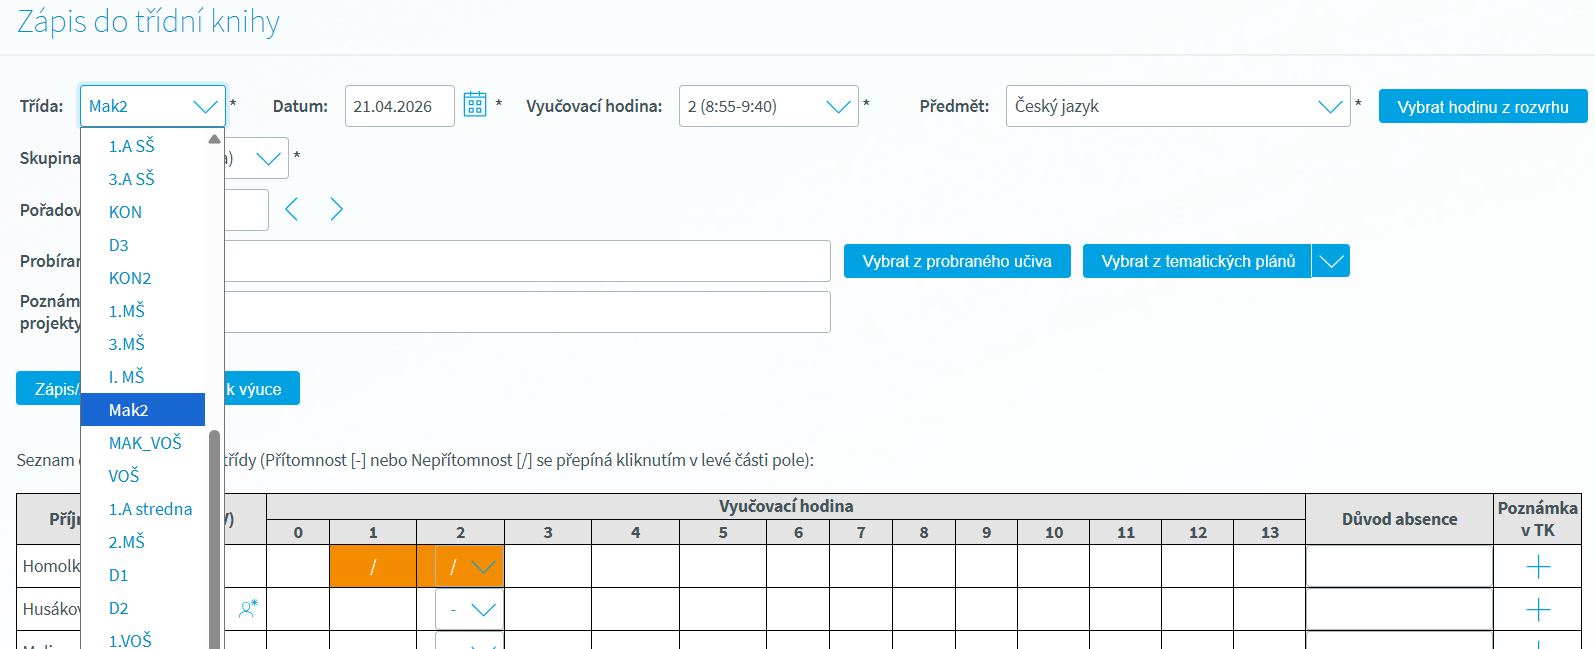Viewport: 1595px width, 649px height.
Task: Choose MAK_VOŠ in class list
Action: [145, 443]
